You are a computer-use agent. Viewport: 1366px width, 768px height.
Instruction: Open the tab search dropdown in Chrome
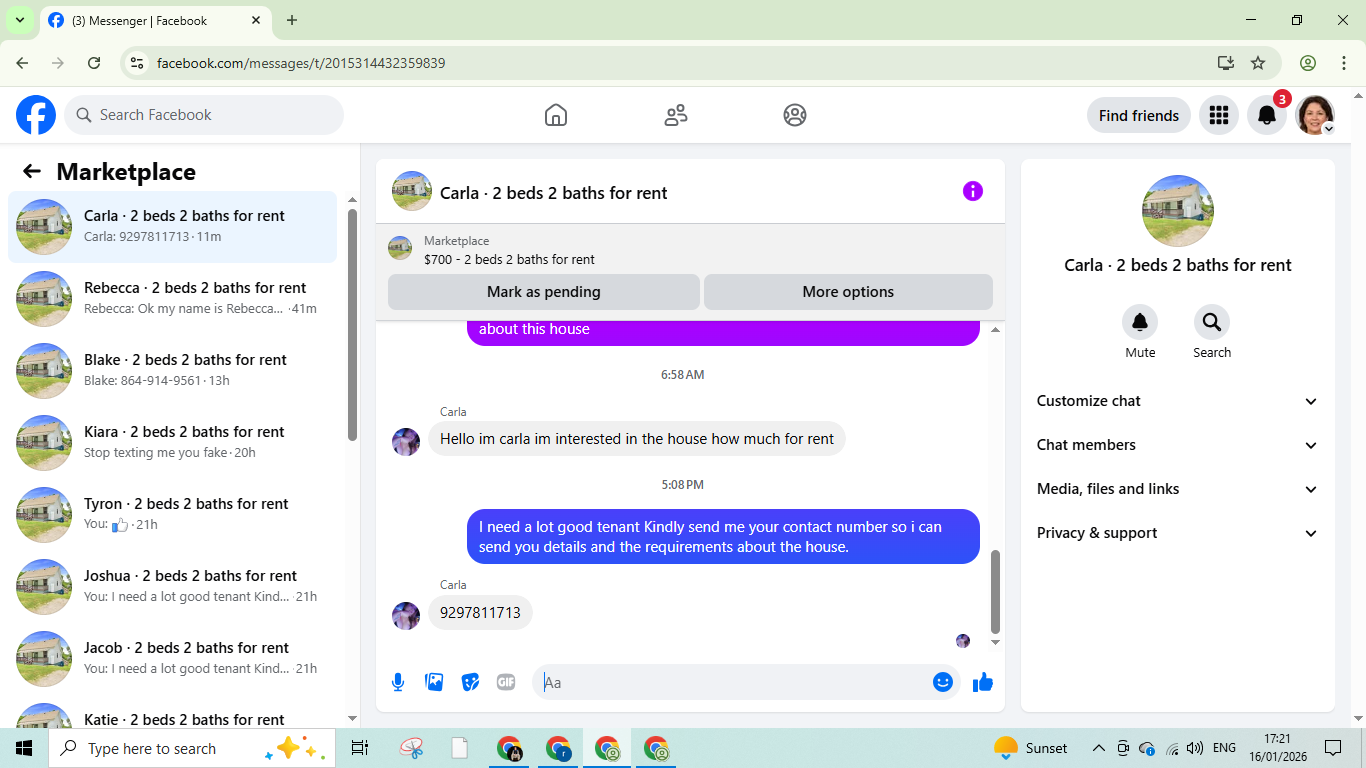pos(19,20)
